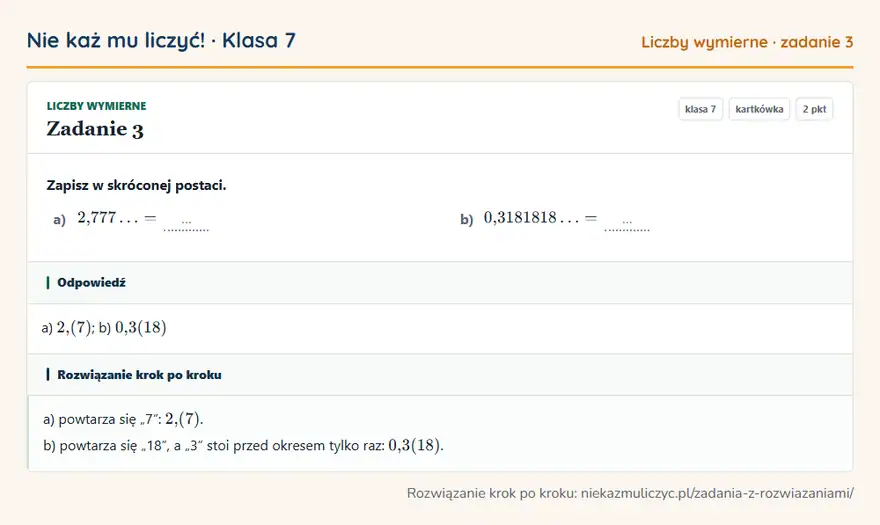Click solution step b) about repeating '18'

pos(243,445)
